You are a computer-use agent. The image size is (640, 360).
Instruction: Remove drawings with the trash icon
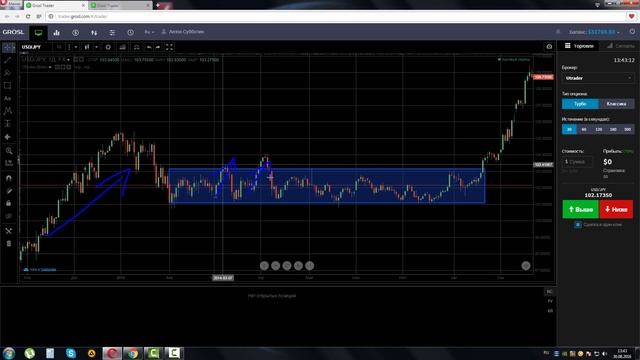tap(9, 244)
